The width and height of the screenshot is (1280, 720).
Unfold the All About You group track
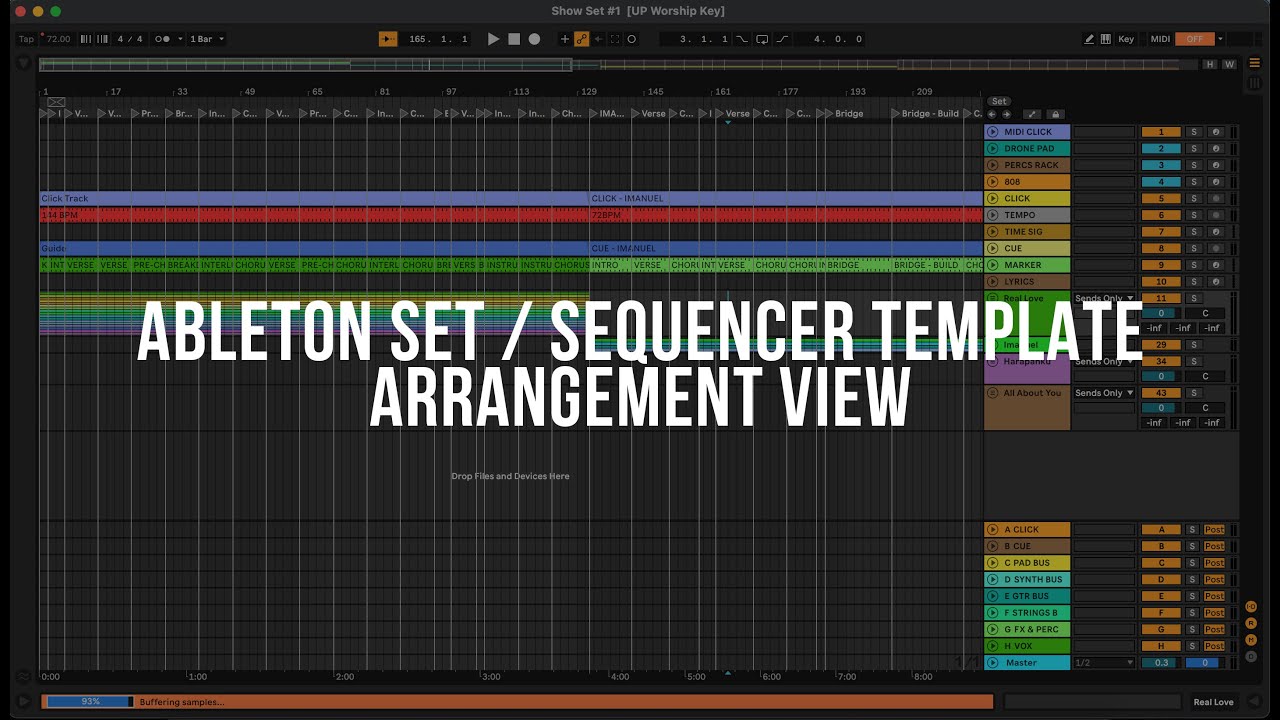992,393
